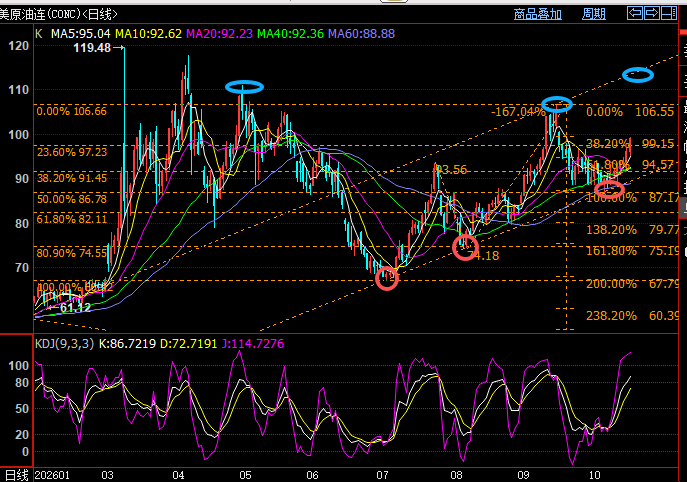Click the 138.20% 79.77 extension label
The width and height of the screenshot is (687, 482).
[x=633, y=230]
